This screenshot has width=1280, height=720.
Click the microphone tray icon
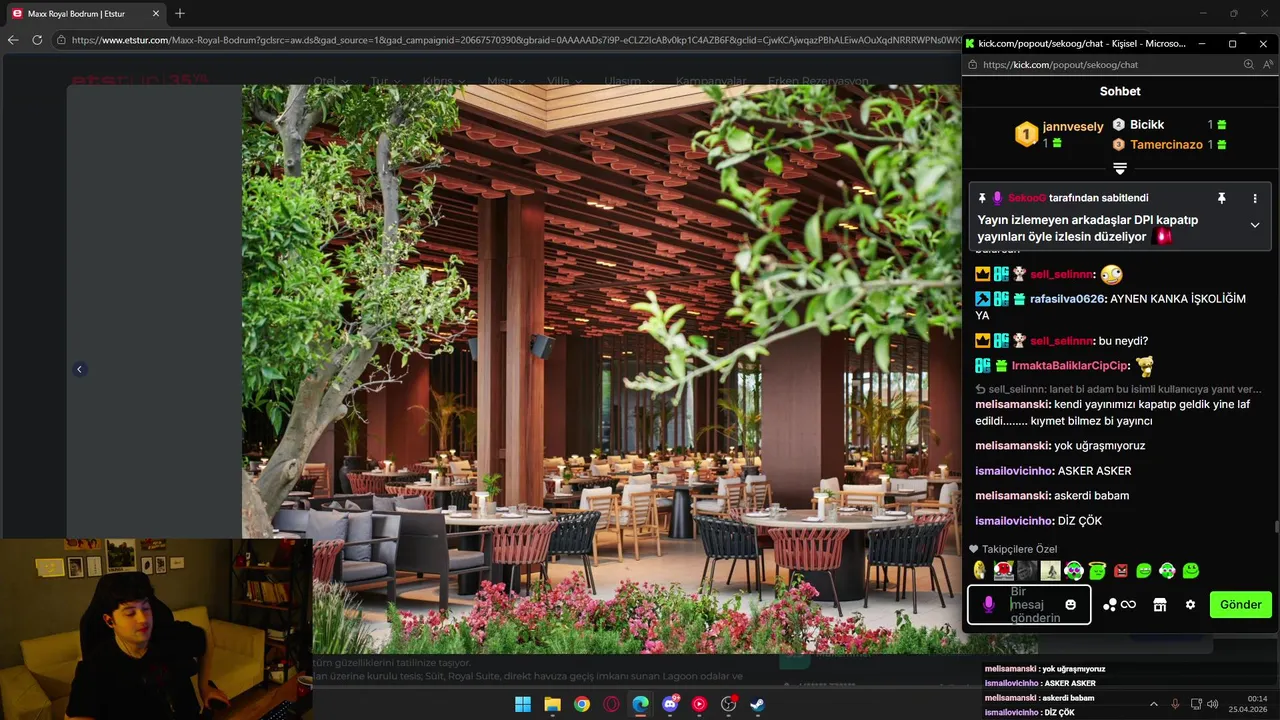click(1175, 704)
